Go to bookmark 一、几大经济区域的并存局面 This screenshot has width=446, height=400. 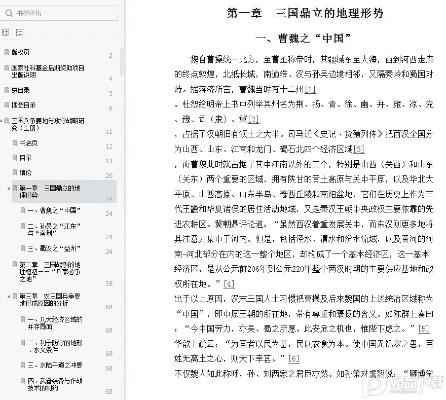click(x=55, y=323)
